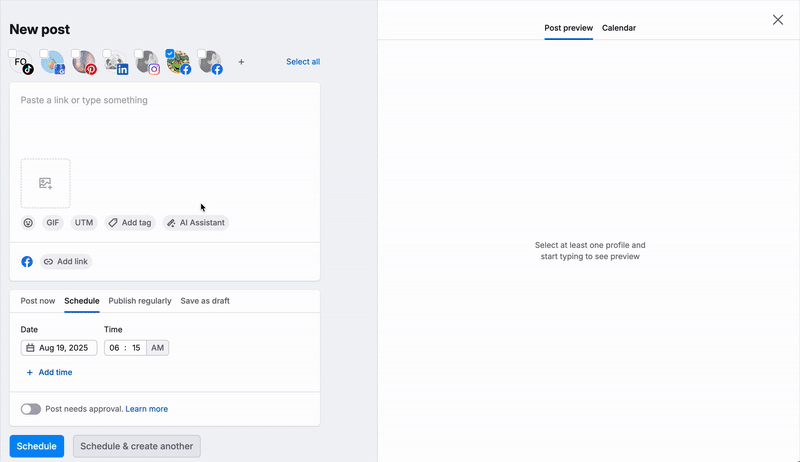Click Add link for Facebook
The image size is (800, 462).
(66, 262)
